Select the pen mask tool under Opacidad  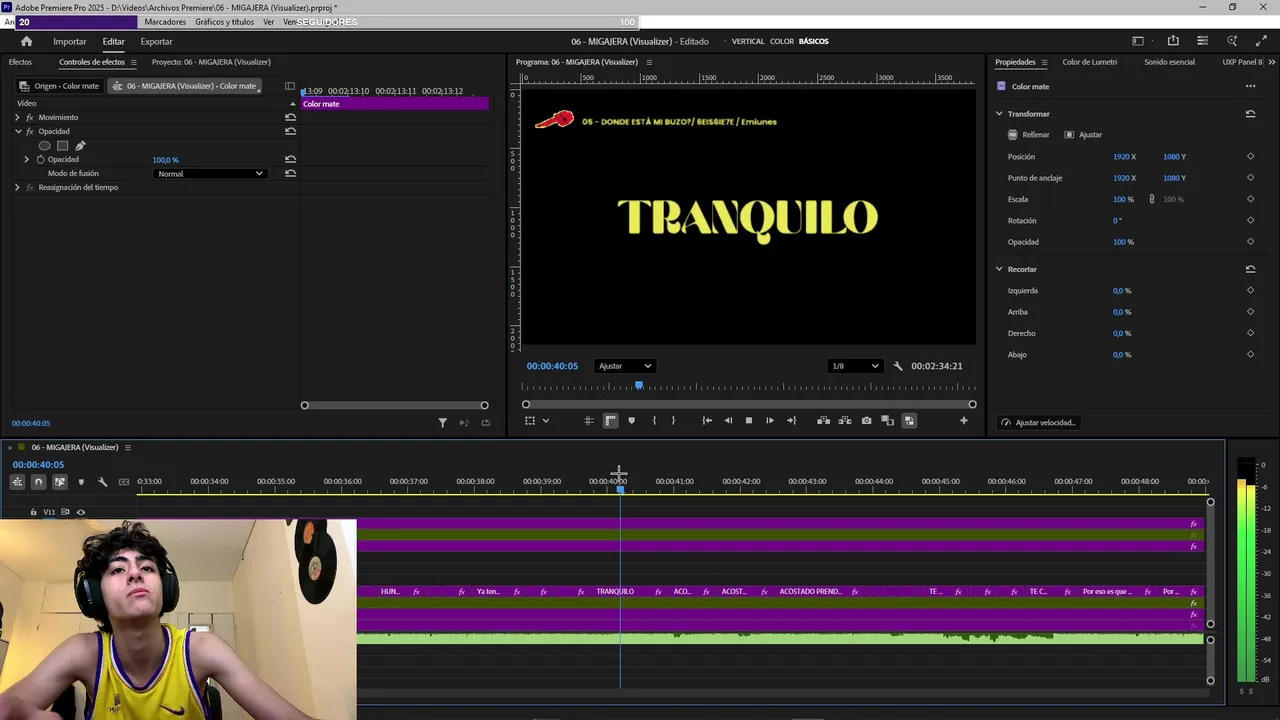(80, 145)
